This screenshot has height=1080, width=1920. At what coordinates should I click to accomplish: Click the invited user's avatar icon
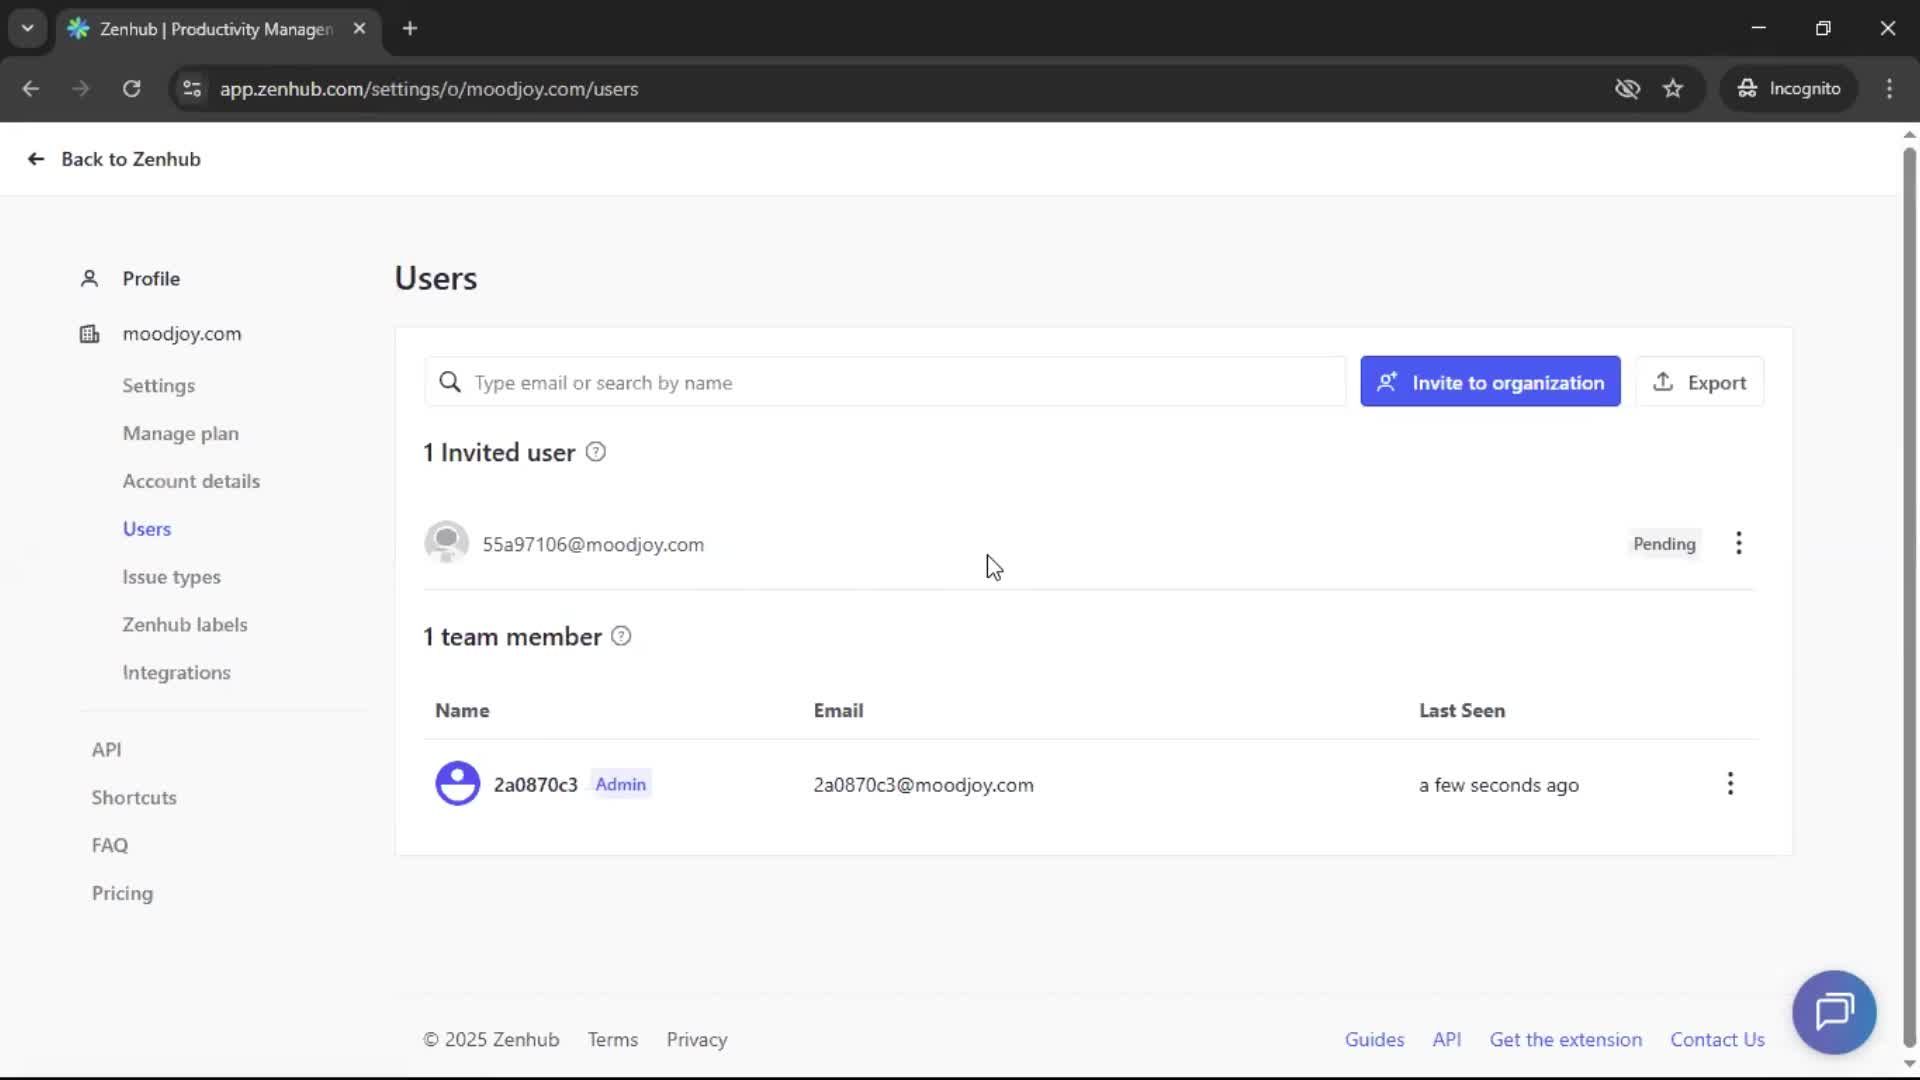click(x=447, y=543)
